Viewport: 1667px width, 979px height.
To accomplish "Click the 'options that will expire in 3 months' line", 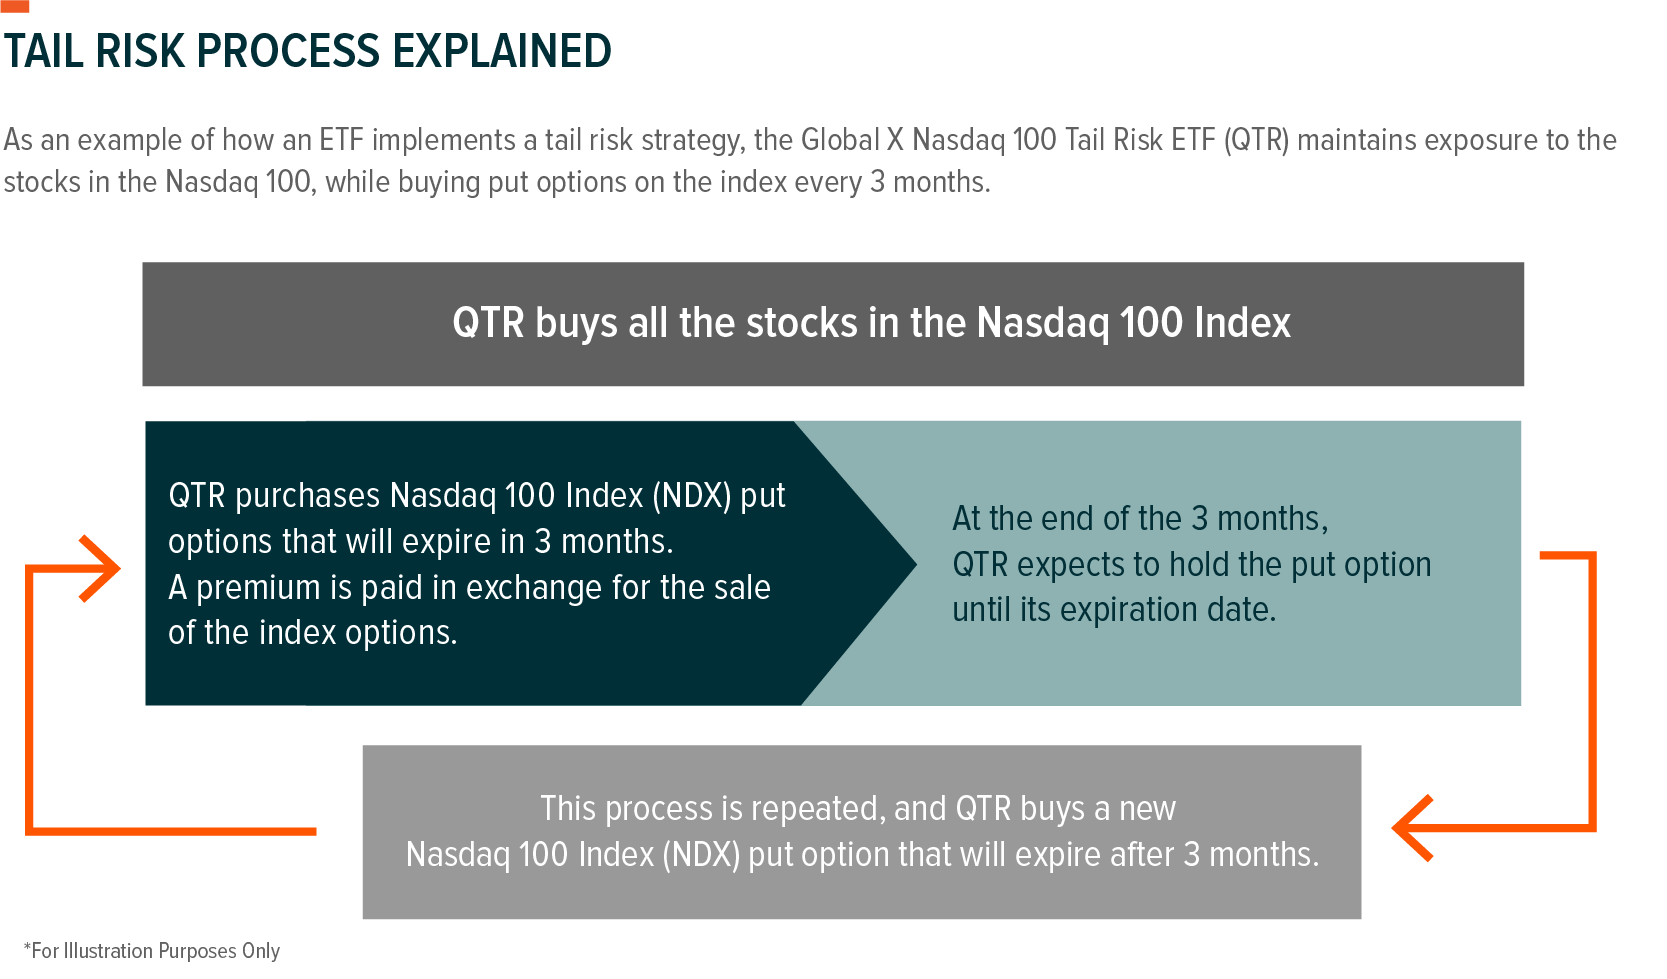I will tap(420, 541).
